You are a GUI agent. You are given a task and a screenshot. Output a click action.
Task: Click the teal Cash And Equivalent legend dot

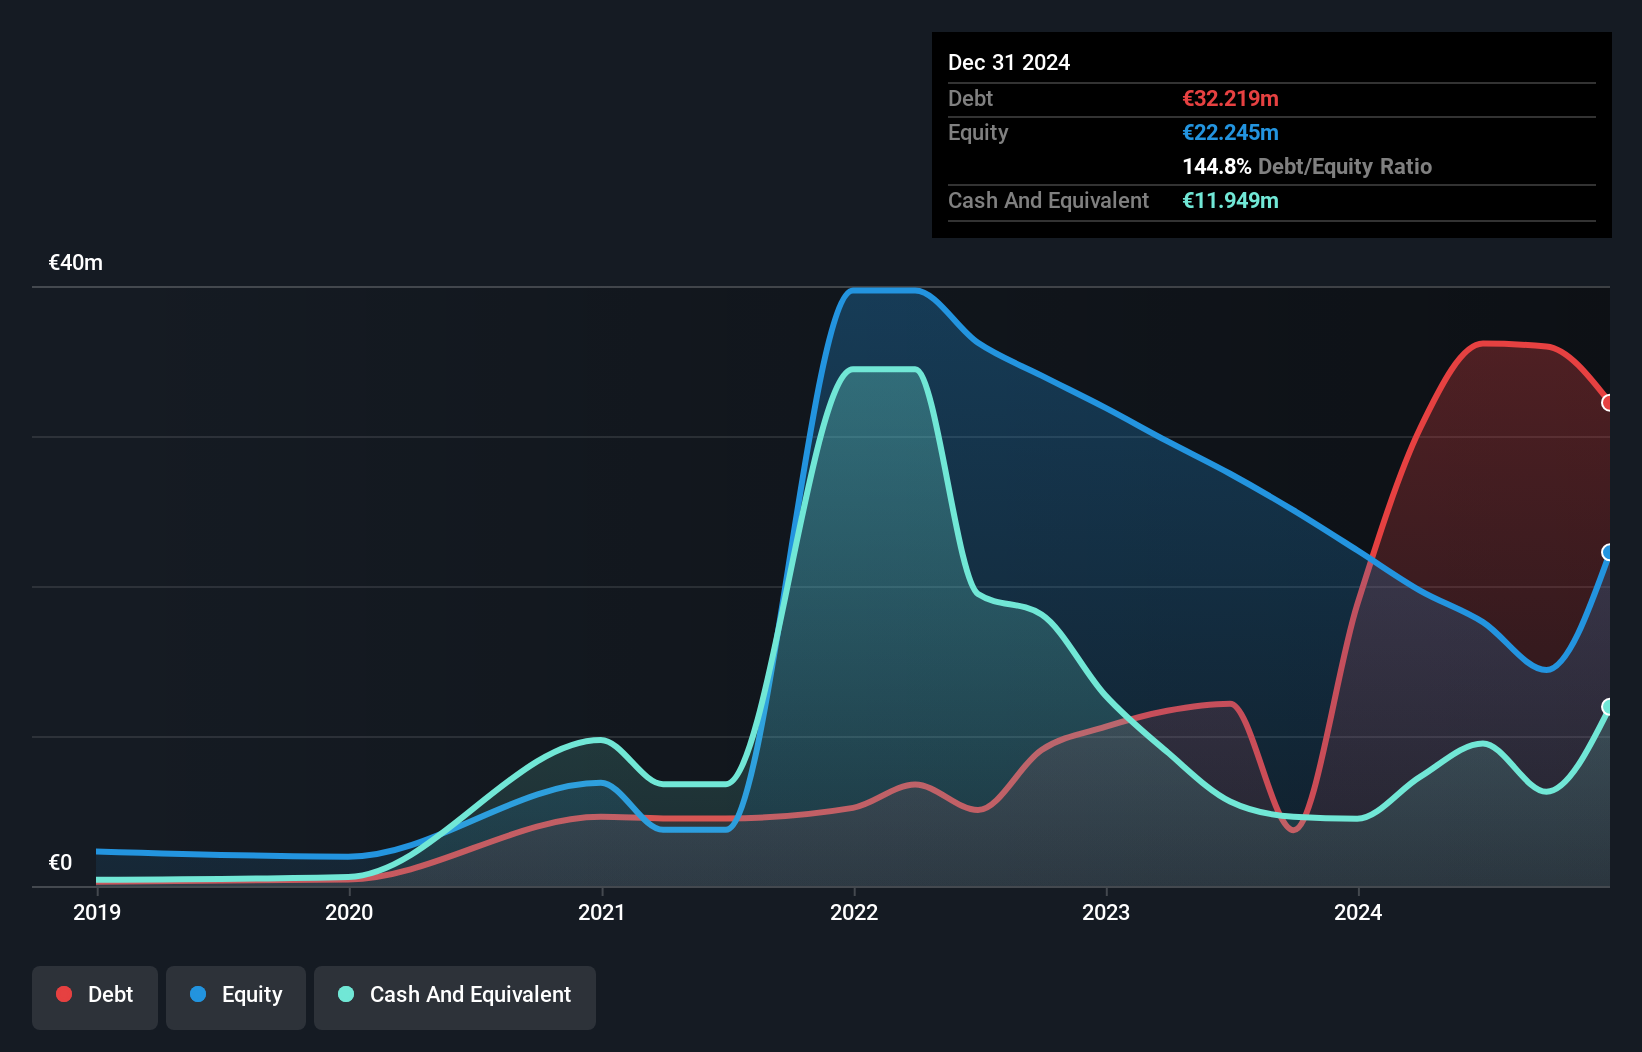pyautogui.click(x=345, y=994)
